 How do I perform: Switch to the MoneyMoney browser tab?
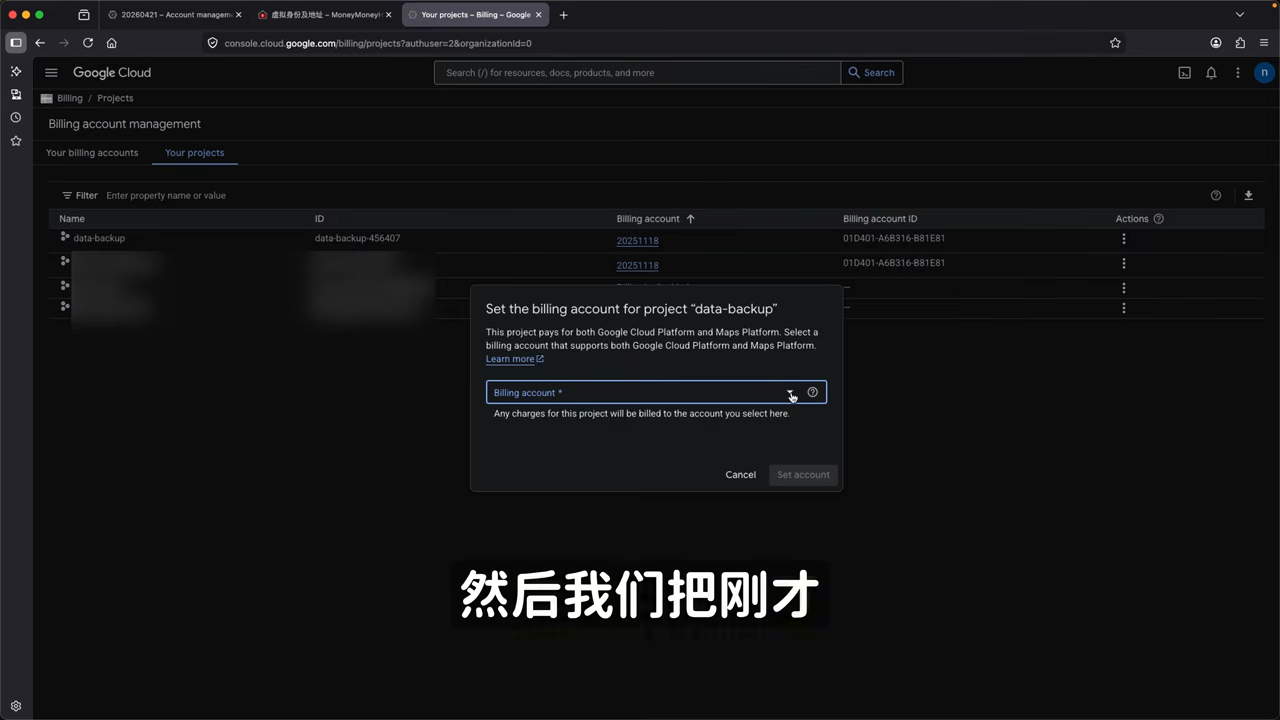326,15
